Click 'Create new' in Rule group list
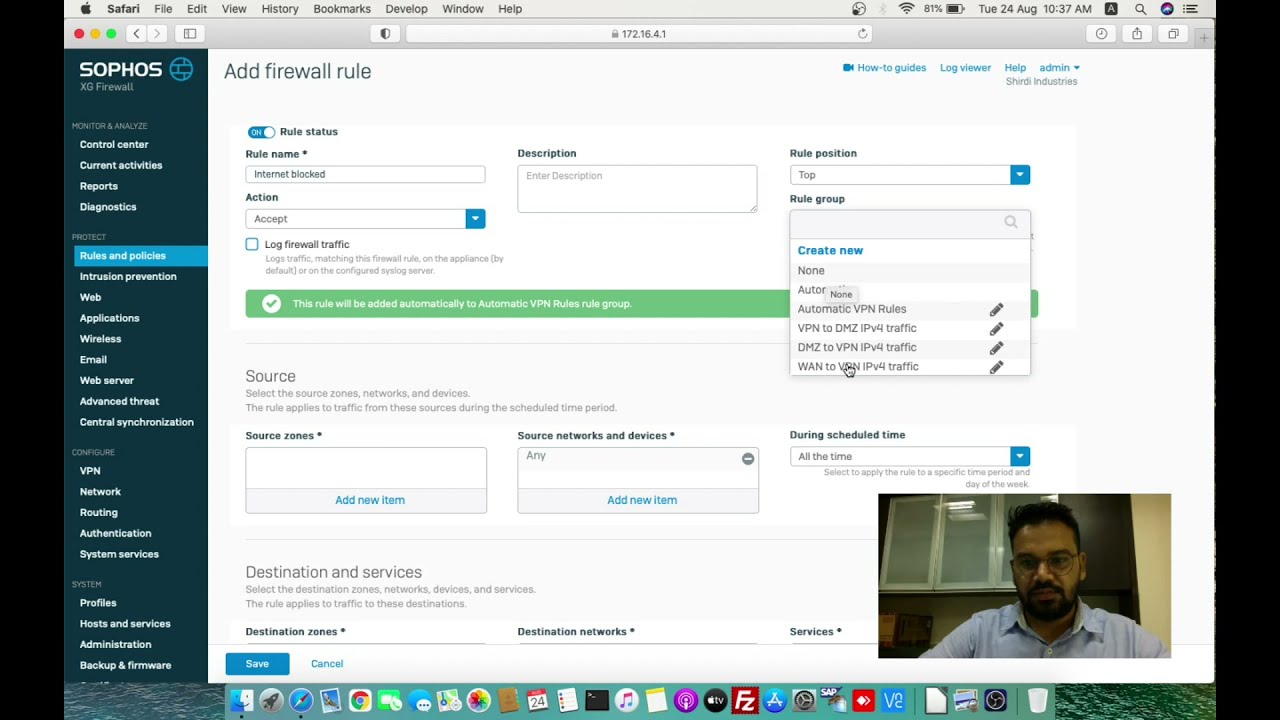 point(830,250)
